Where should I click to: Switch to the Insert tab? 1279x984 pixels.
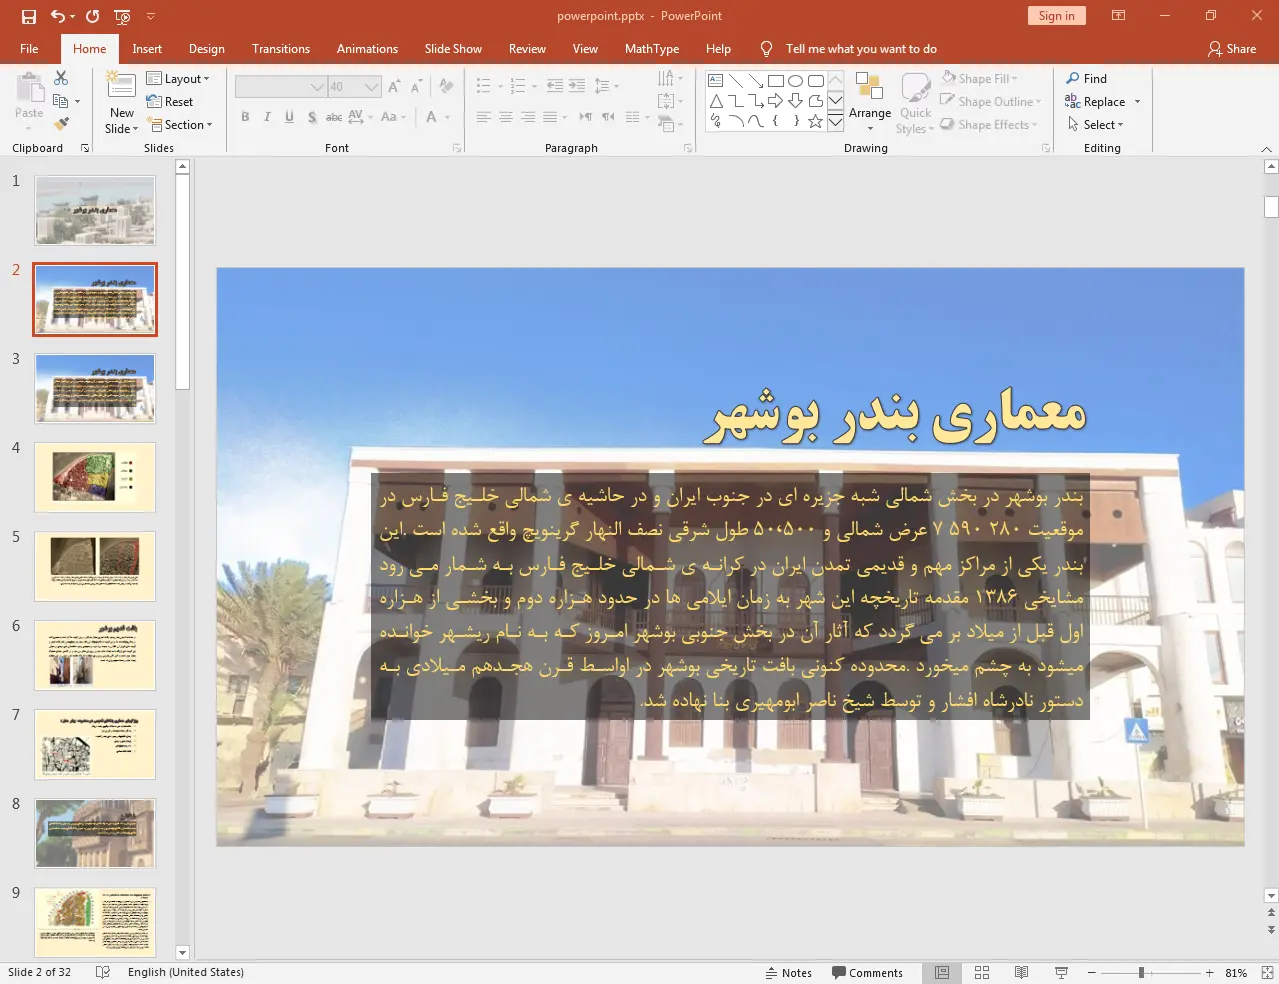pyautogui.click(x=147, y=48)
